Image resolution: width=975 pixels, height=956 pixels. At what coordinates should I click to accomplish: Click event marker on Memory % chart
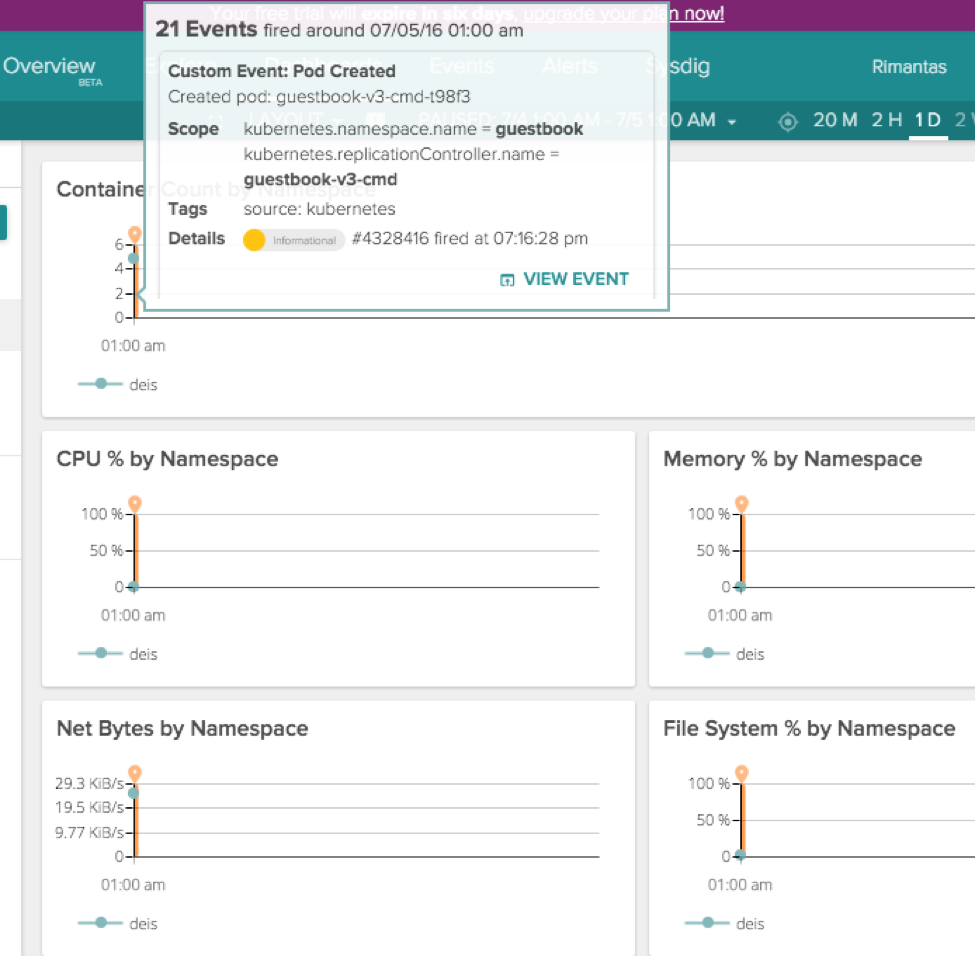point(742,503)
